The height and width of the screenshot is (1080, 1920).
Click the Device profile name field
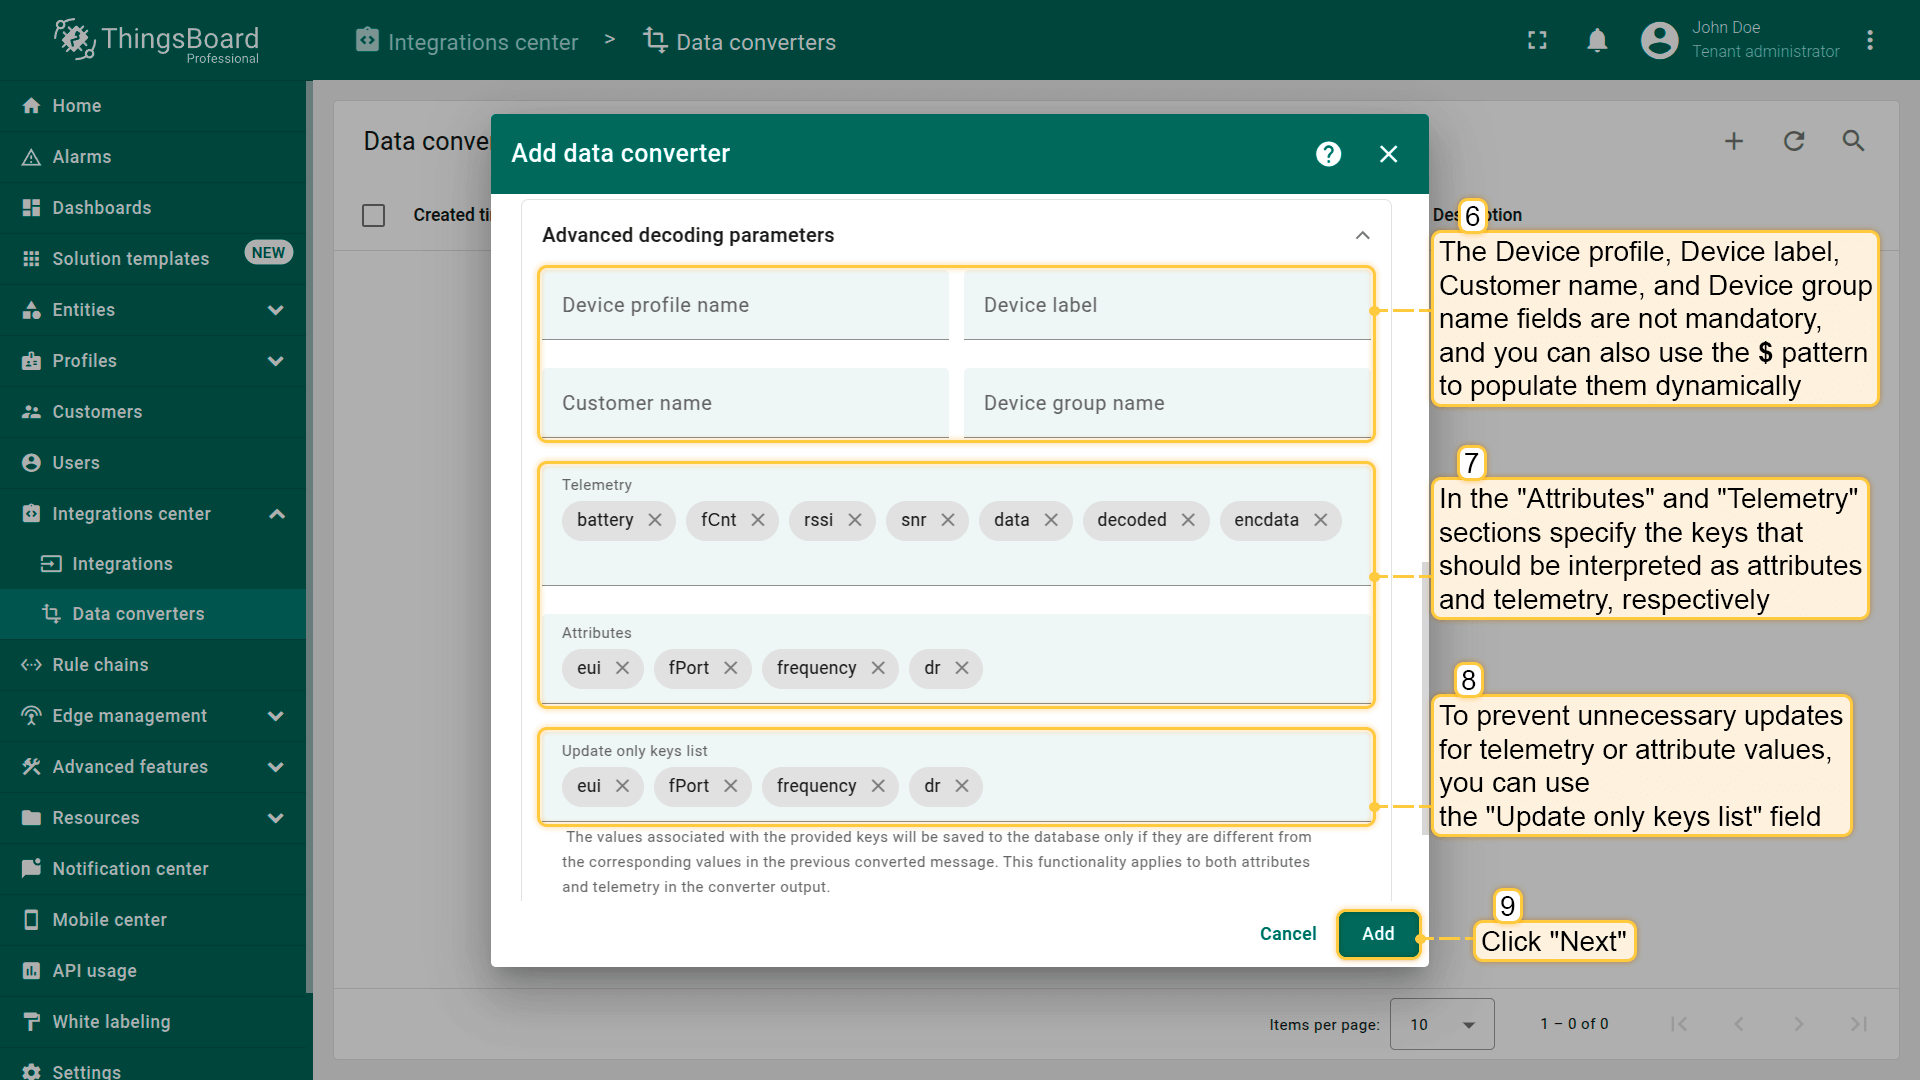[x=745, y=305]
